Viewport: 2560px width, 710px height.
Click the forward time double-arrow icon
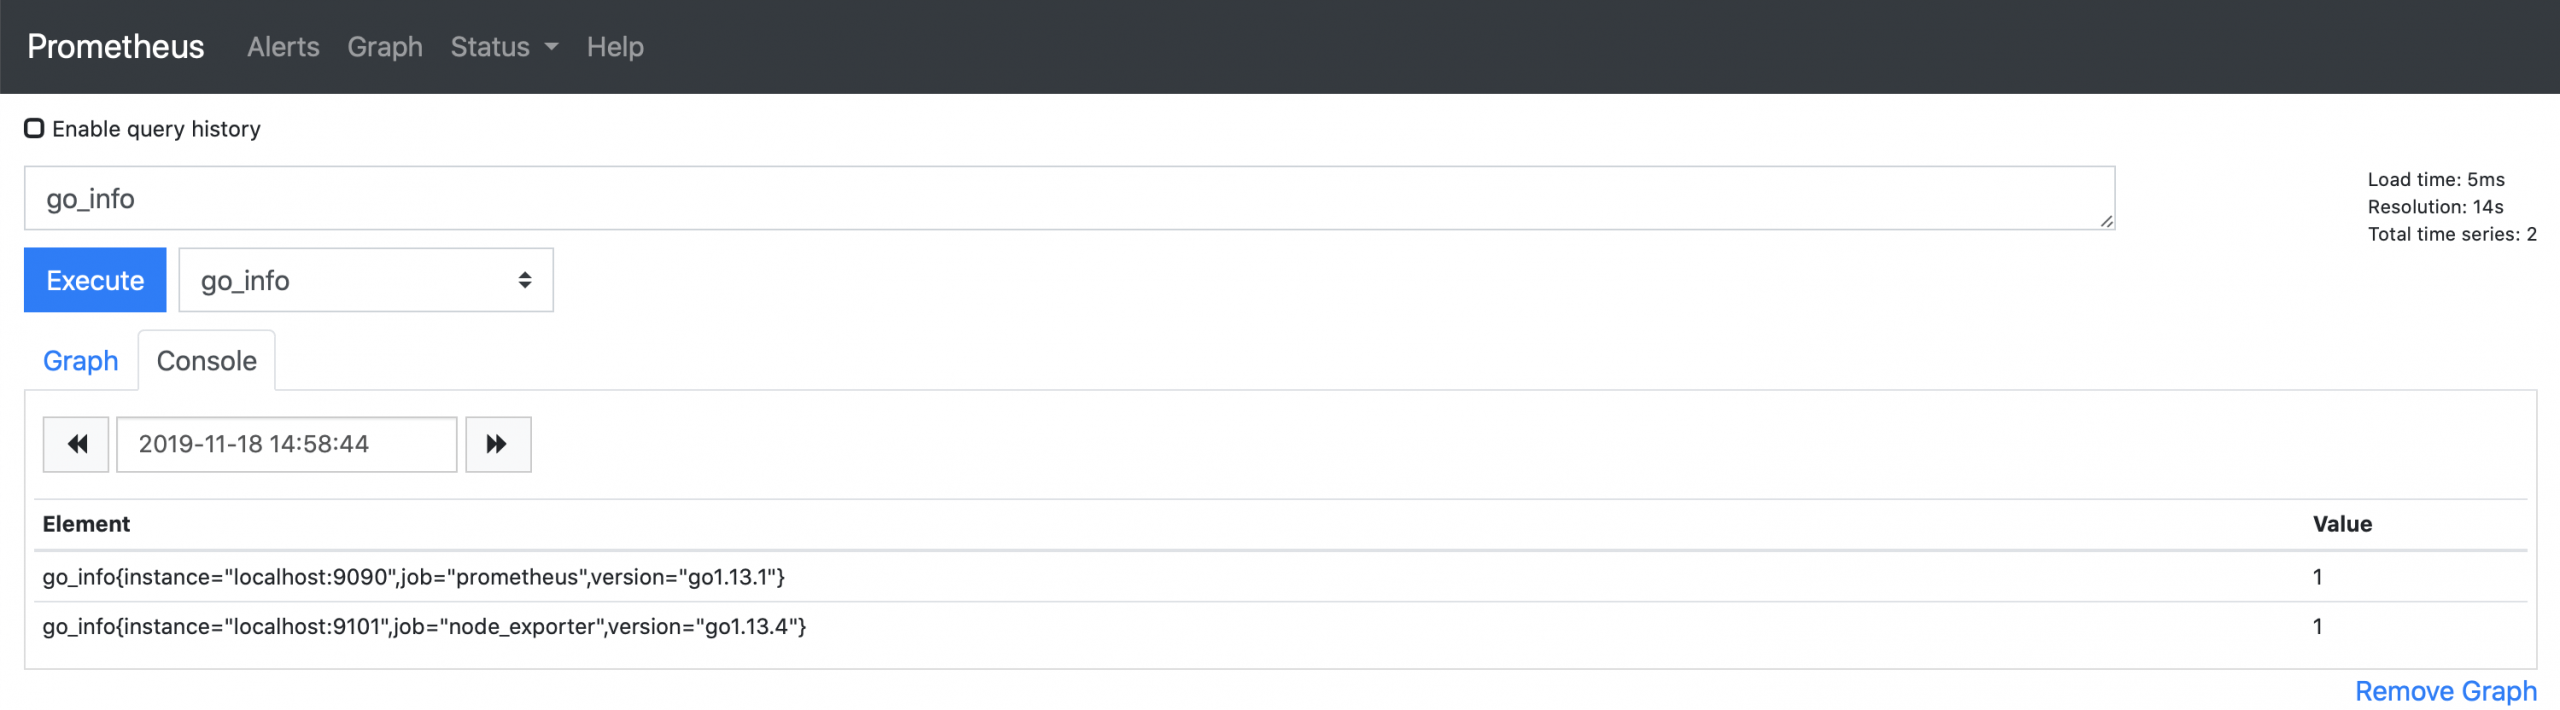tap(497, 444)
